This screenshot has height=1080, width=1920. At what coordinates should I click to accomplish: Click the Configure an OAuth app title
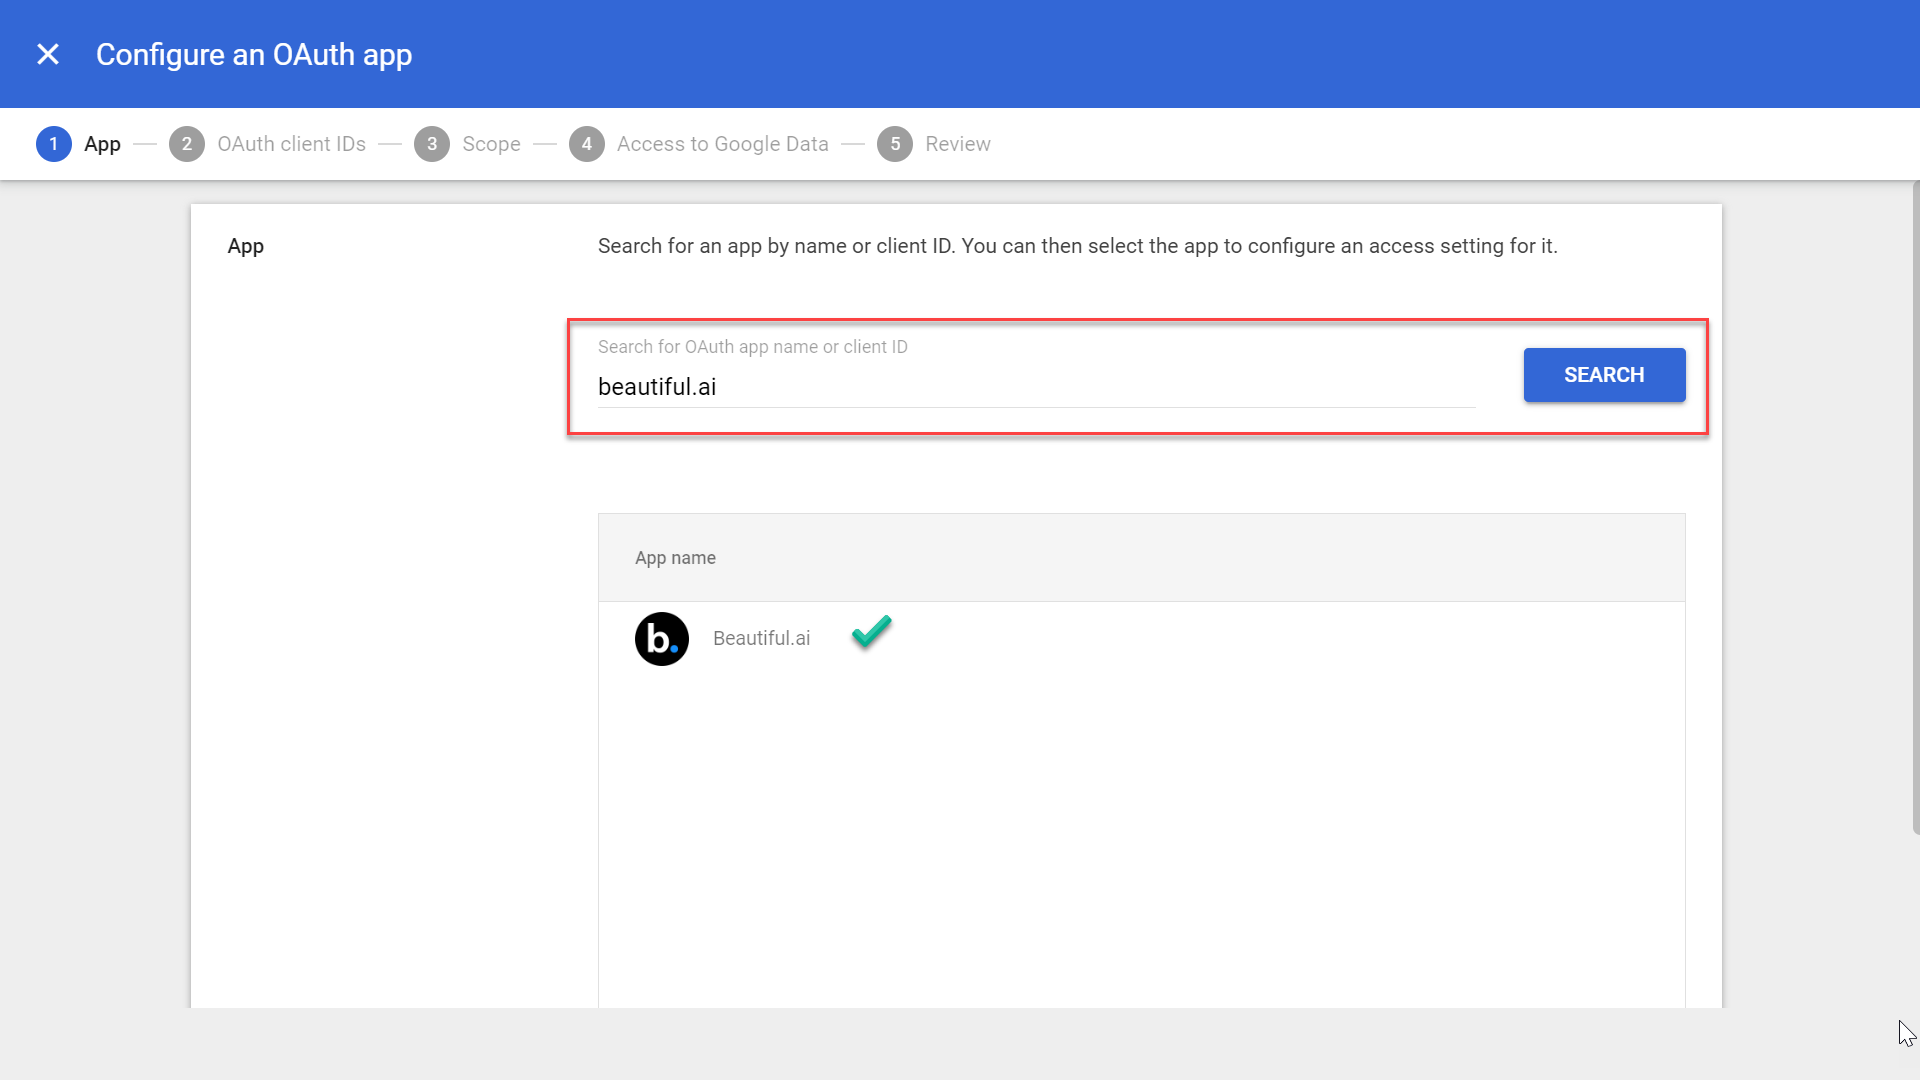254,54
